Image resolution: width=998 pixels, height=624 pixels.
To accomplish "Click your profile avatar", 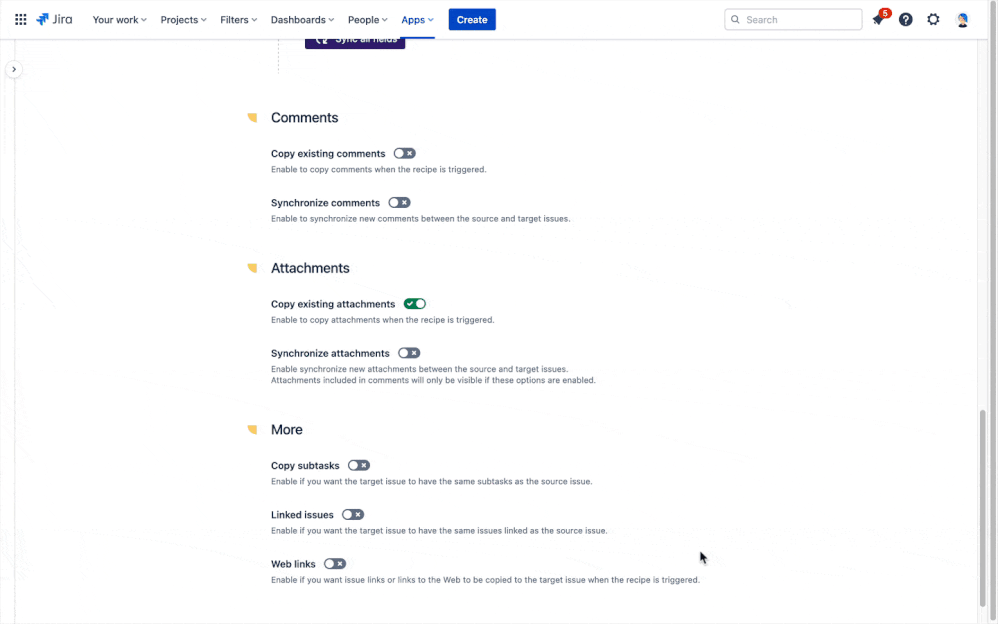I will (961, 19).
